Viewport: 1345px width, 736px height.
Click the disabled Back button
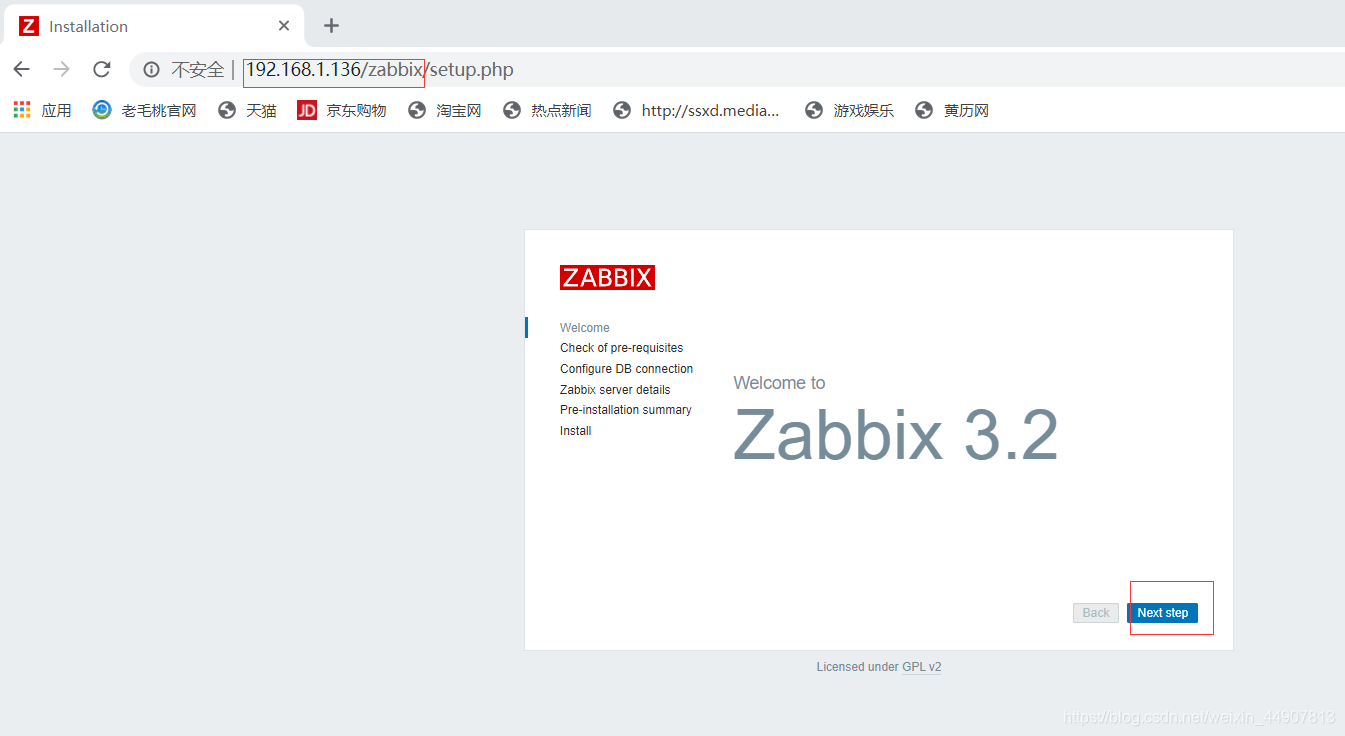coord(1096,613)
